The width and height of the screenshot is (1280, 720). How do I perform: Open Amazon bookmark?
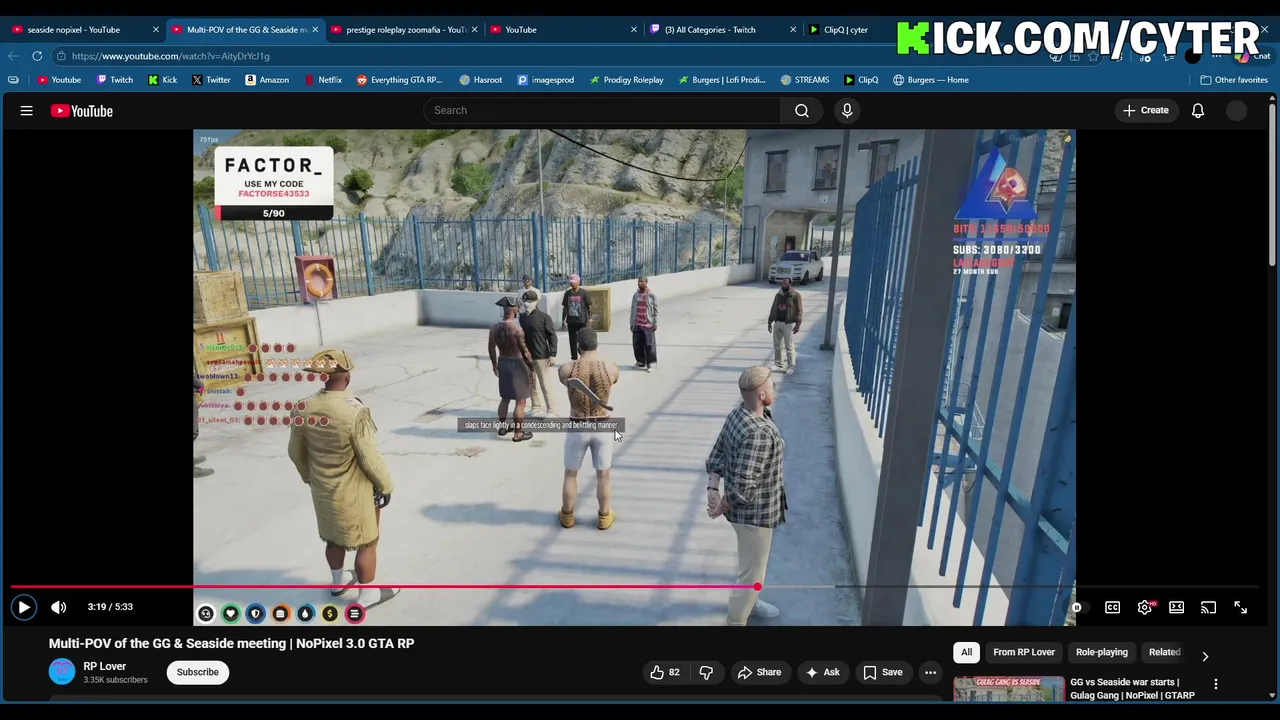click(x=267, y=80)
